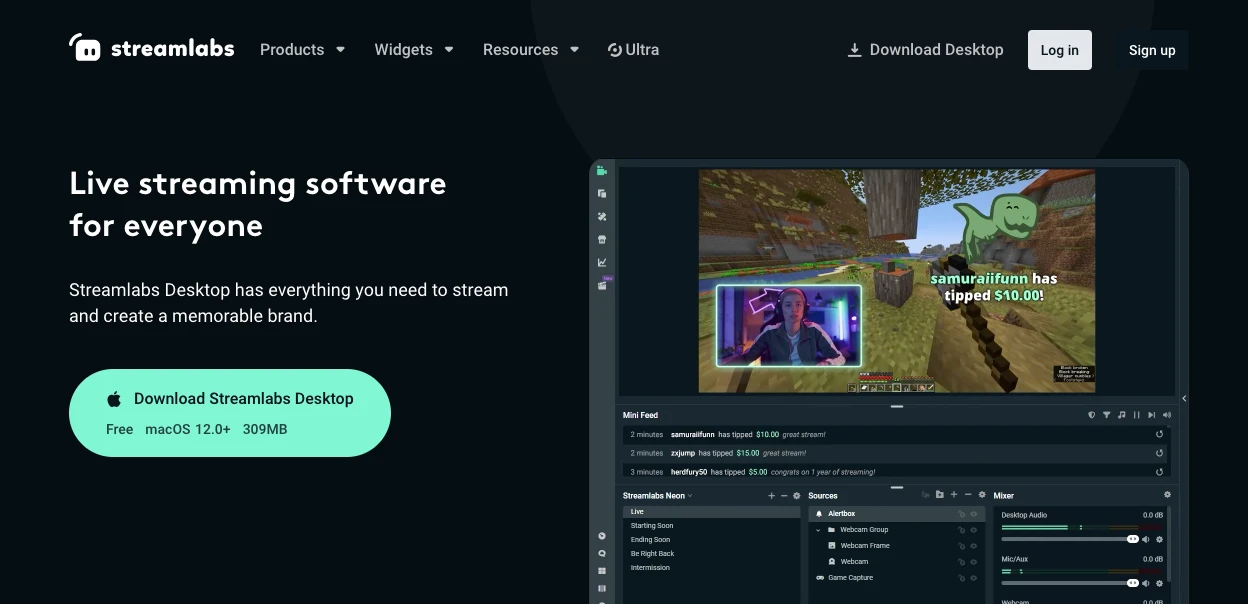Toggle the lock on Alertbox source
This screenshot has width=1248, height=604.
pyautogui.click(x=961, y=514)
